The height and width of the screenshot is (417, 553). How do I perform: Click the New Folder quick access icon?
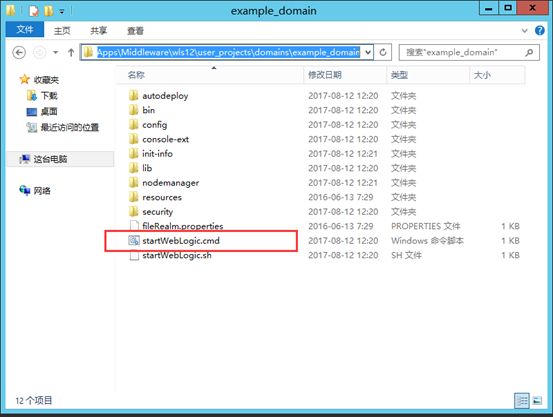[49, 11]
